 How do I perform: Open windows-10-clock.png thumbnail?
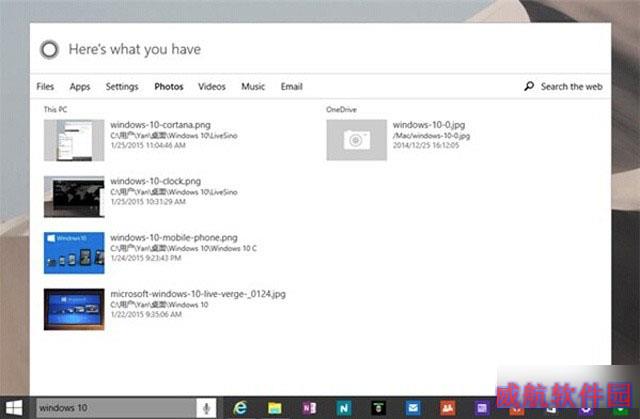[74, 196]
